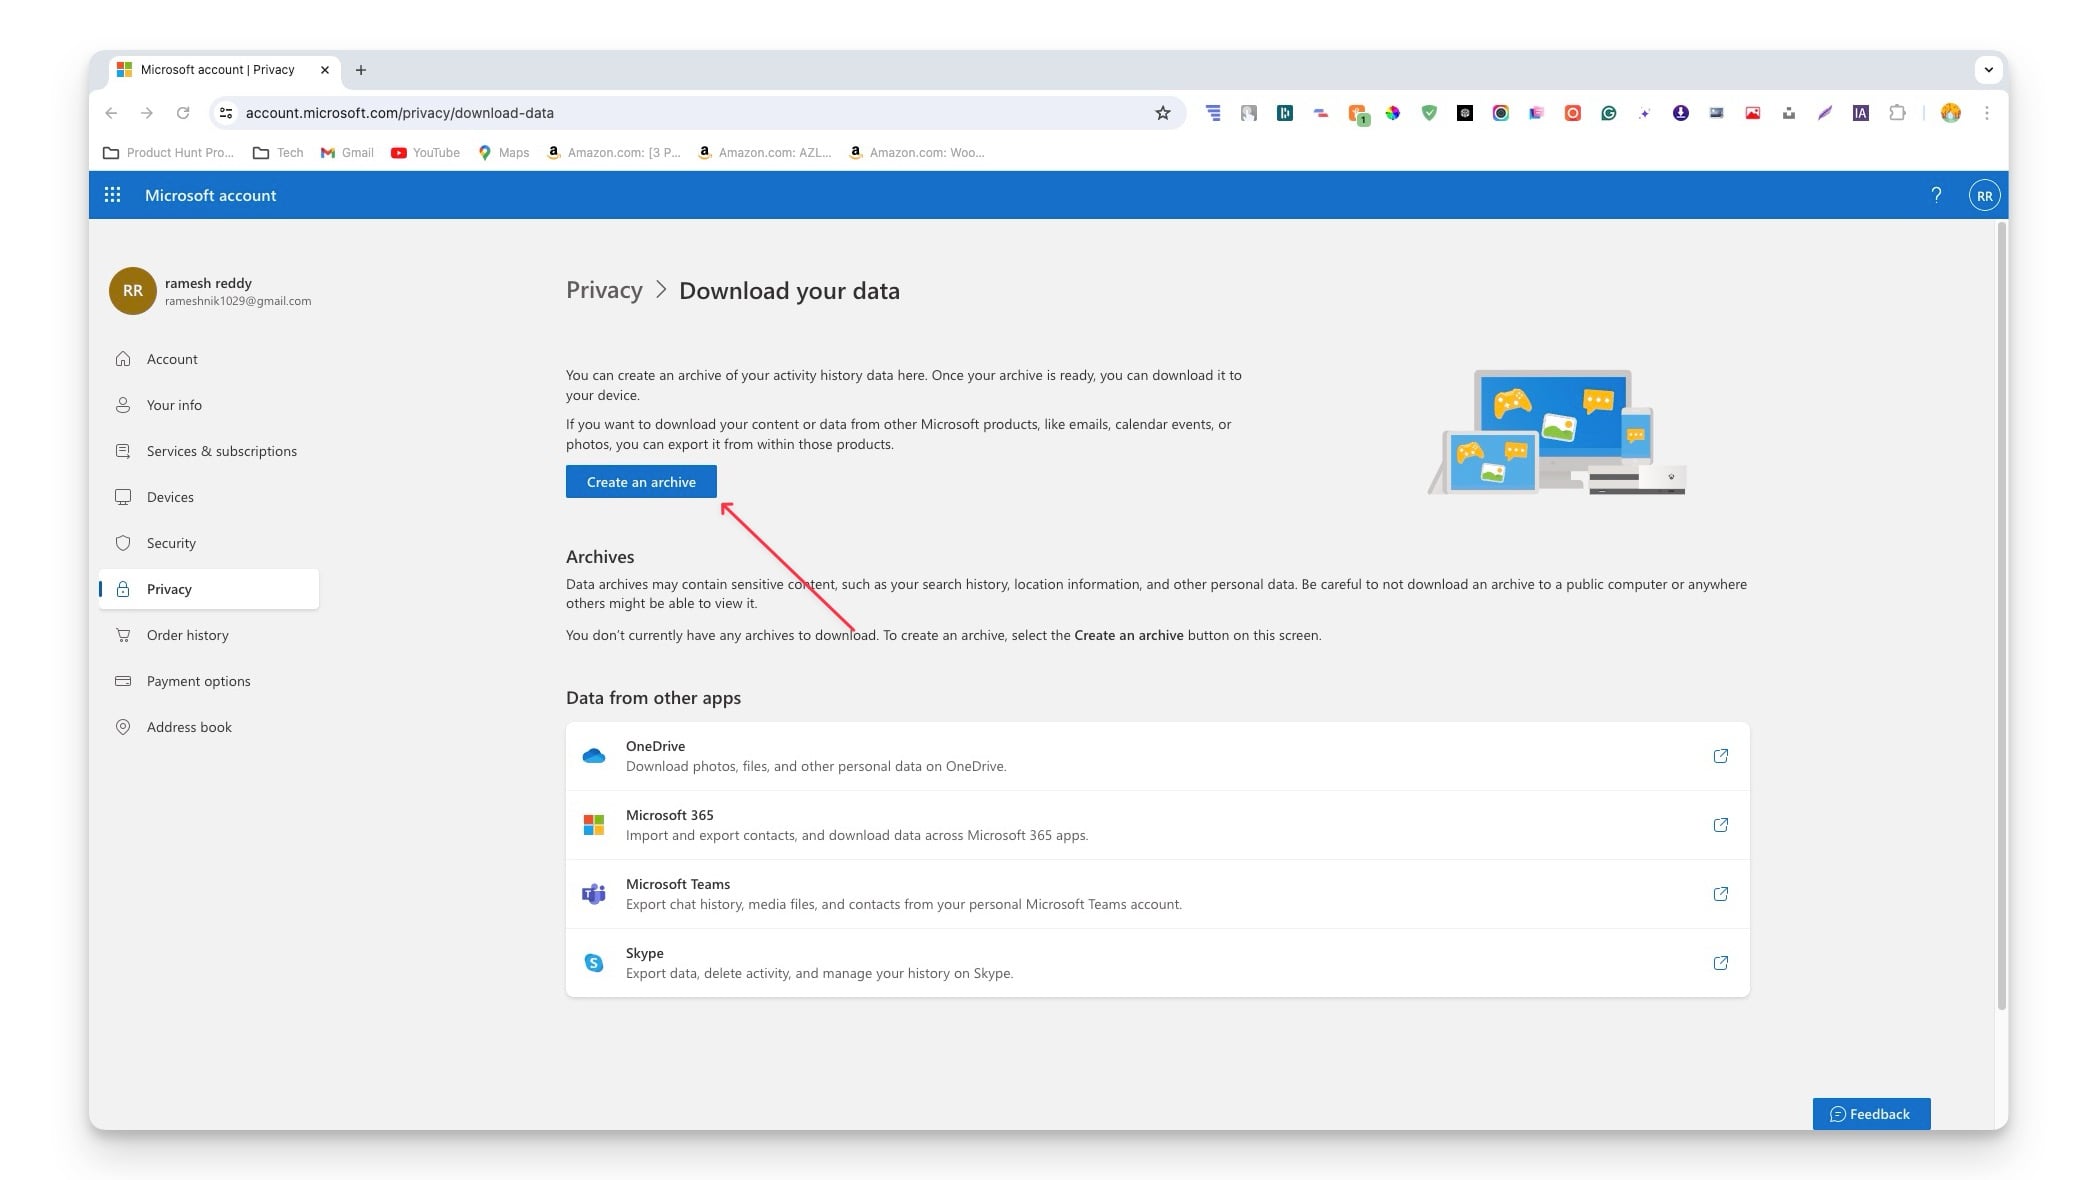Click the Chrome profile avatar
2097x1180 pixels.
pos(1950,113)
